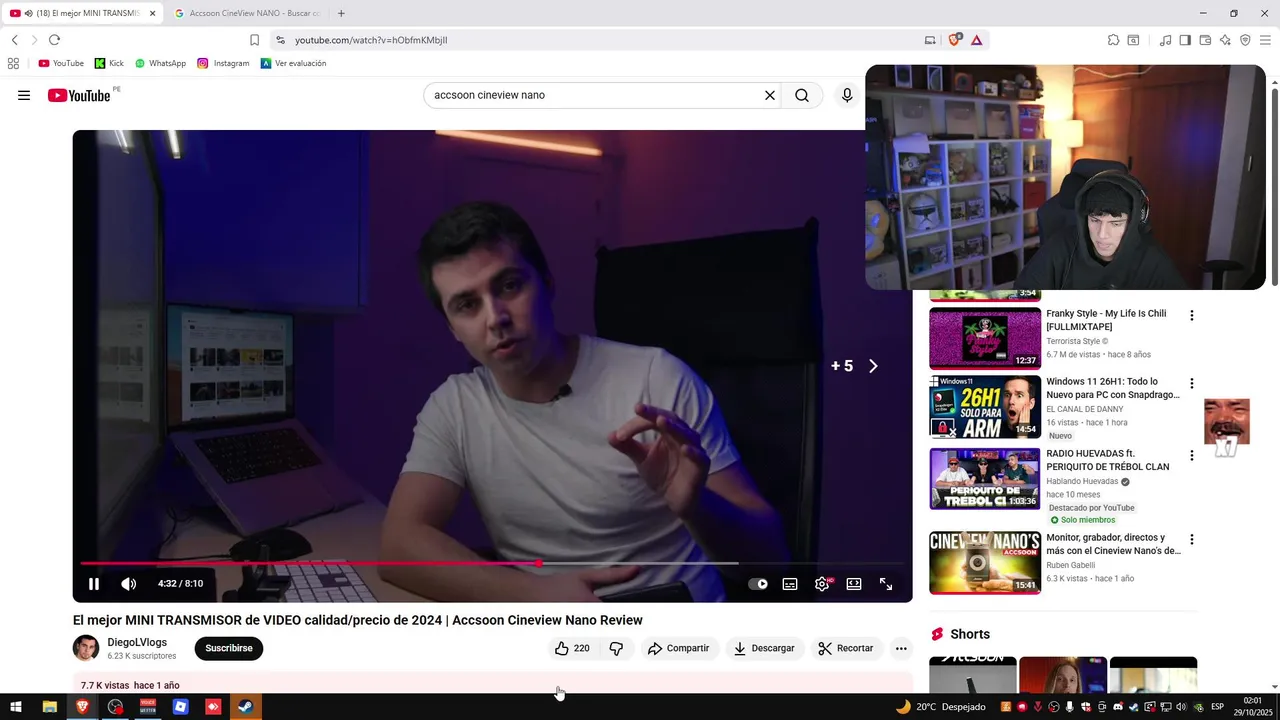Enter fullscreen mode
Screen dimensions: 1280x720
[x=886, y=584]
